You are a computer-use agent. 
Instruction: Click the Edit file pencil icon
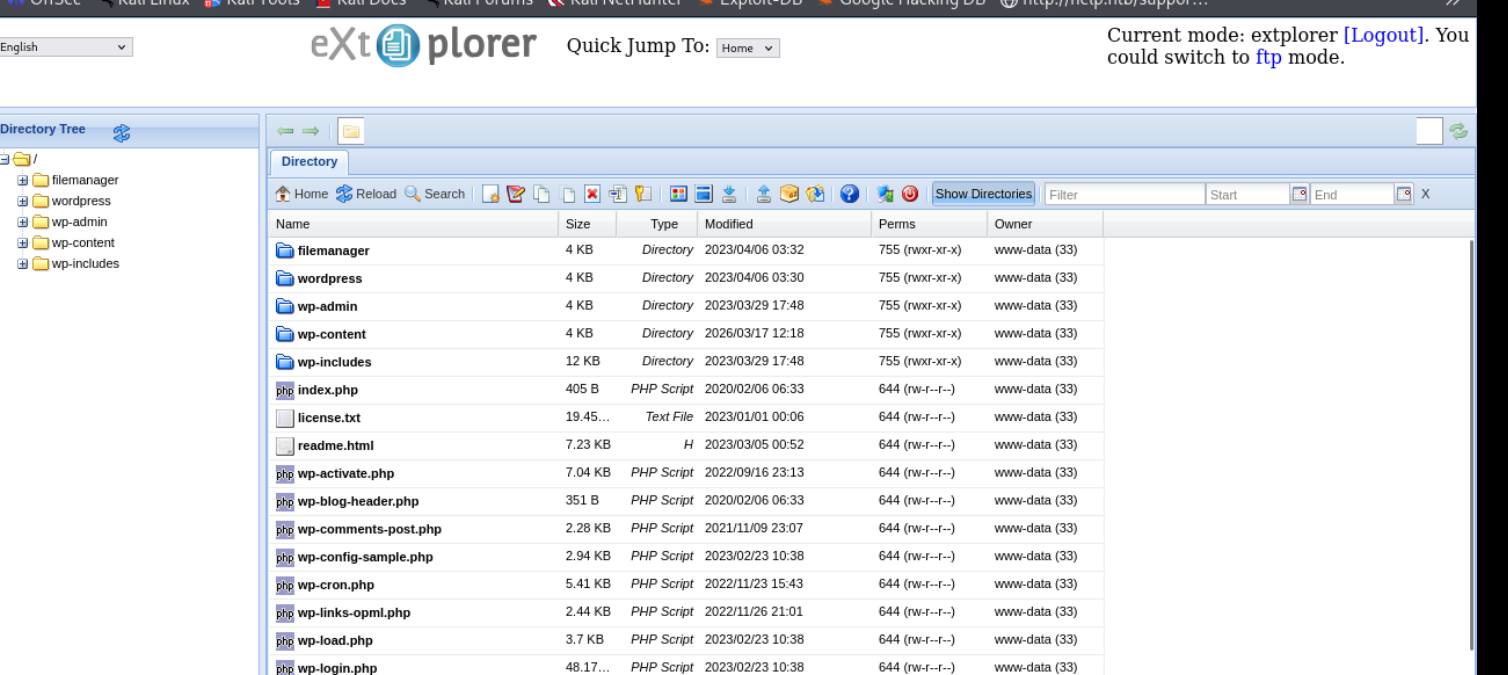click(x=516, y=194)
